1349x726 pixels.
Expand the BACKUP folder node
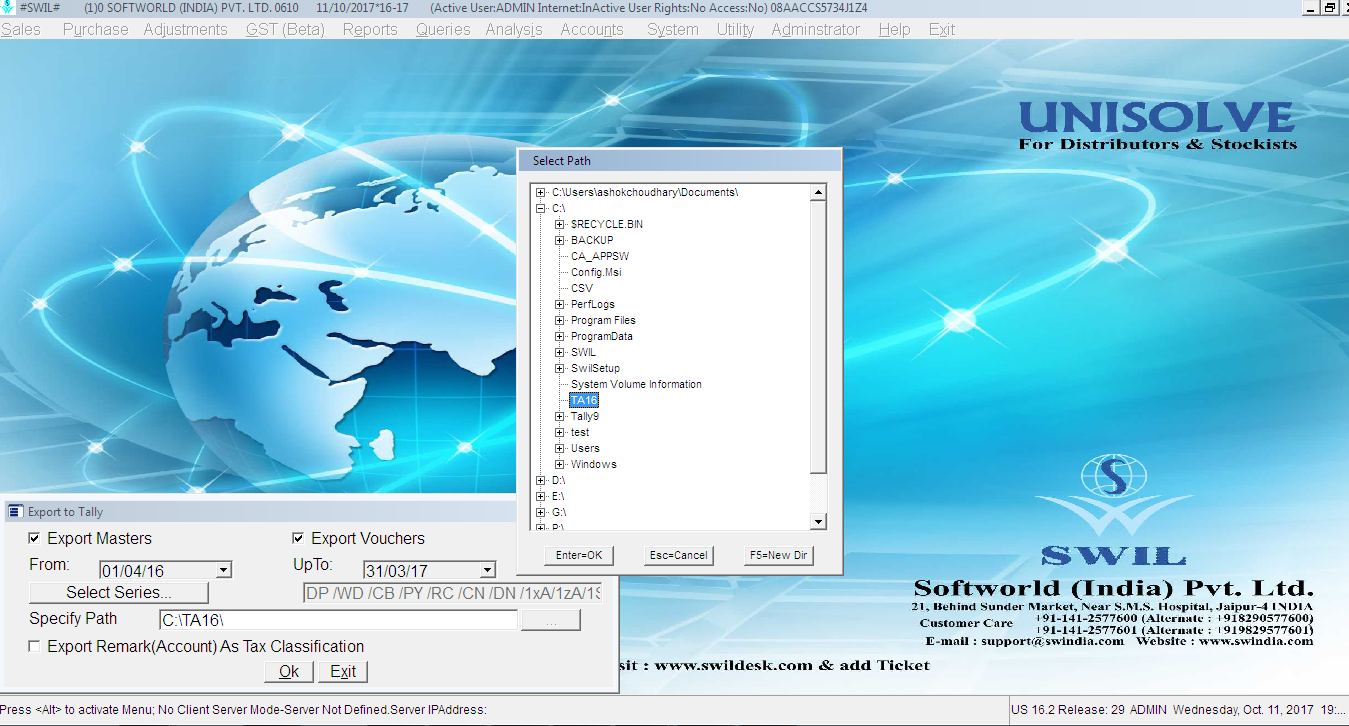[560, 240]
